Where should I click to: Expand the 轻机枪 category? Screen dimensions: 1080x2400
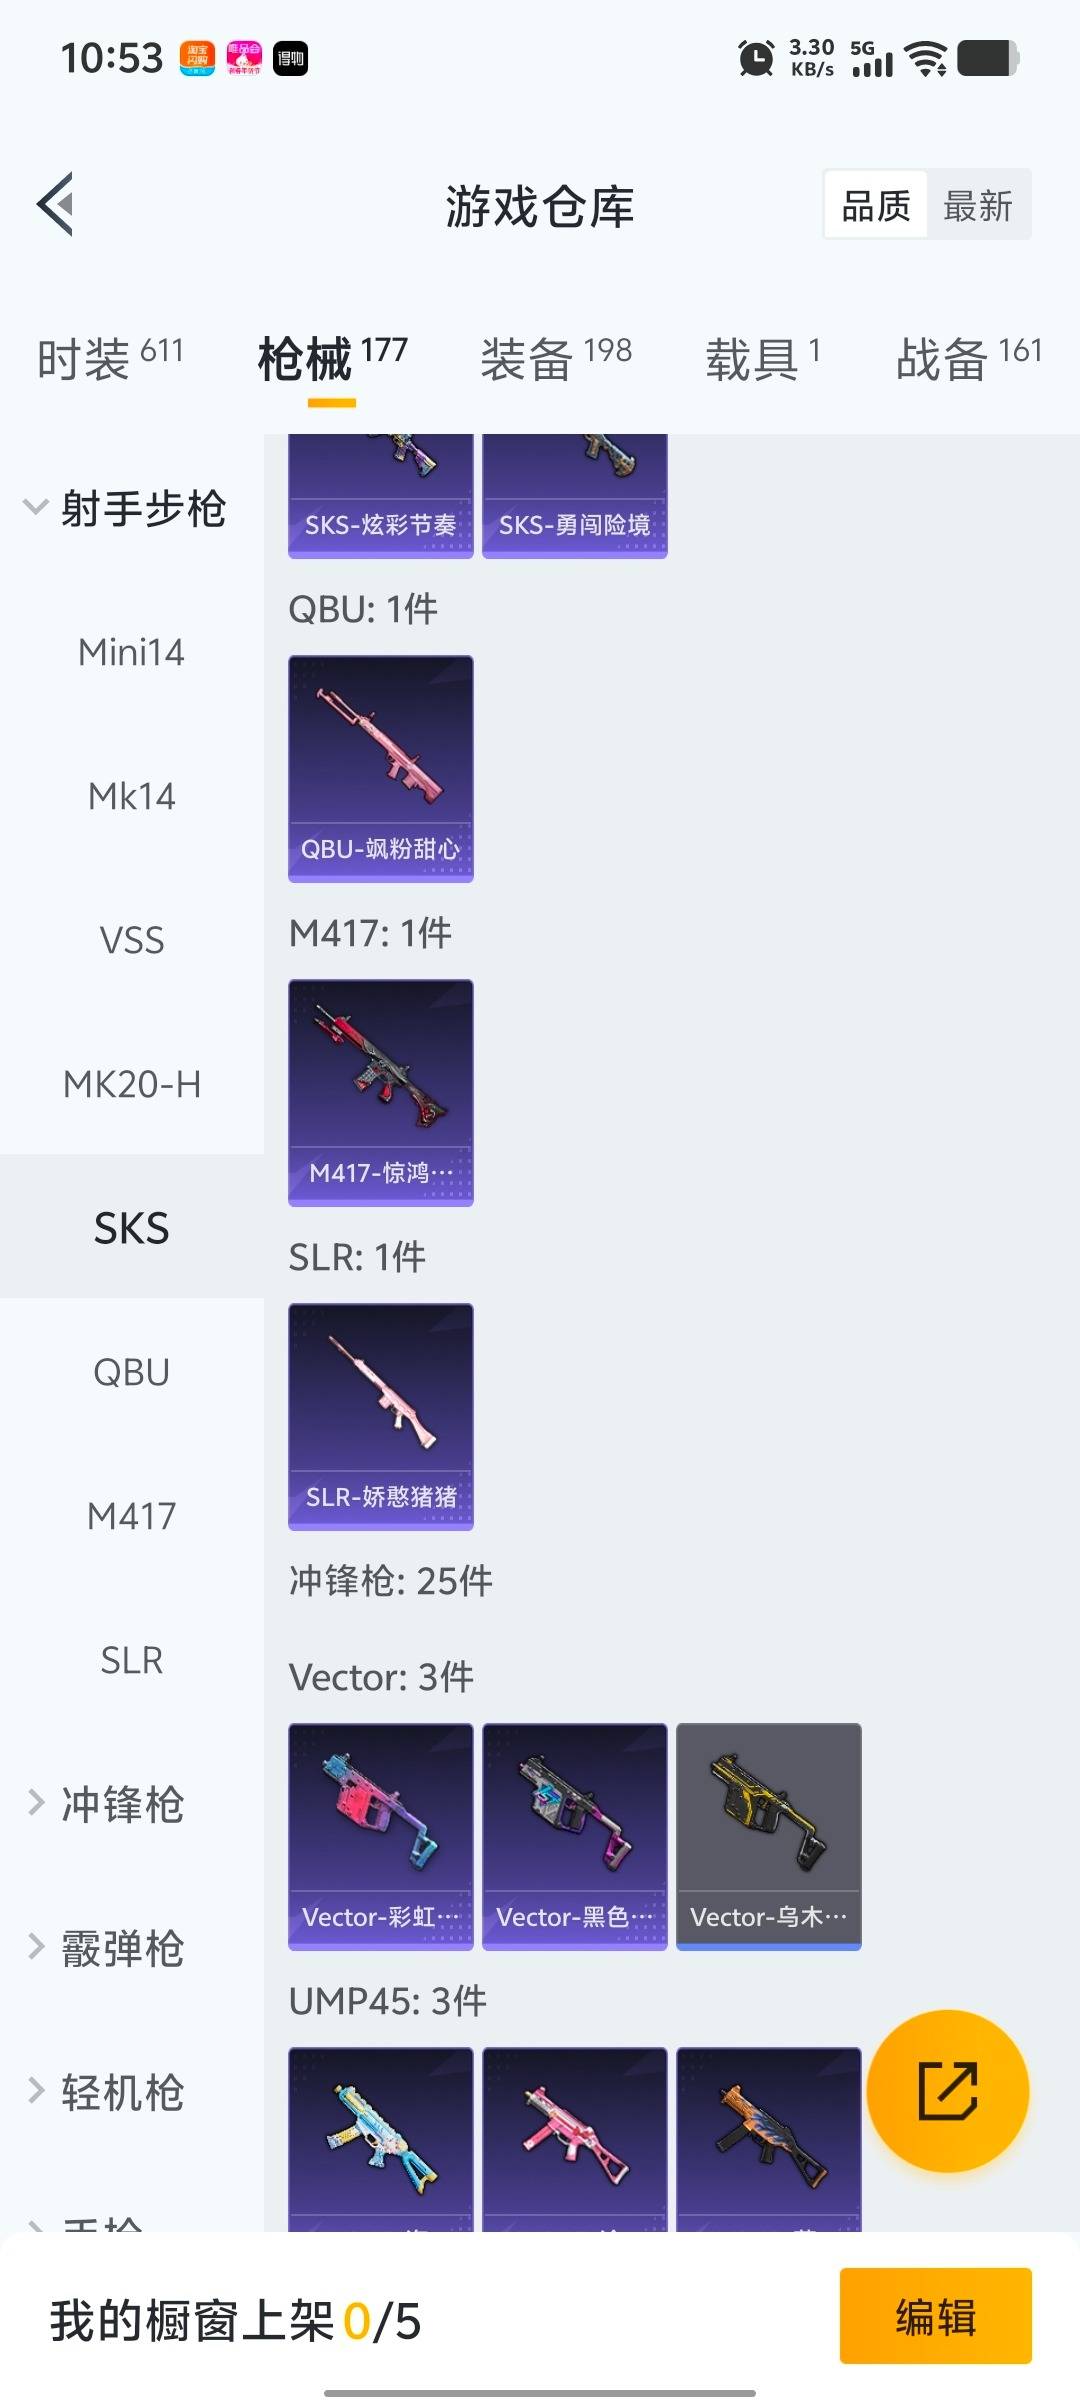[x=106, y=2092]
